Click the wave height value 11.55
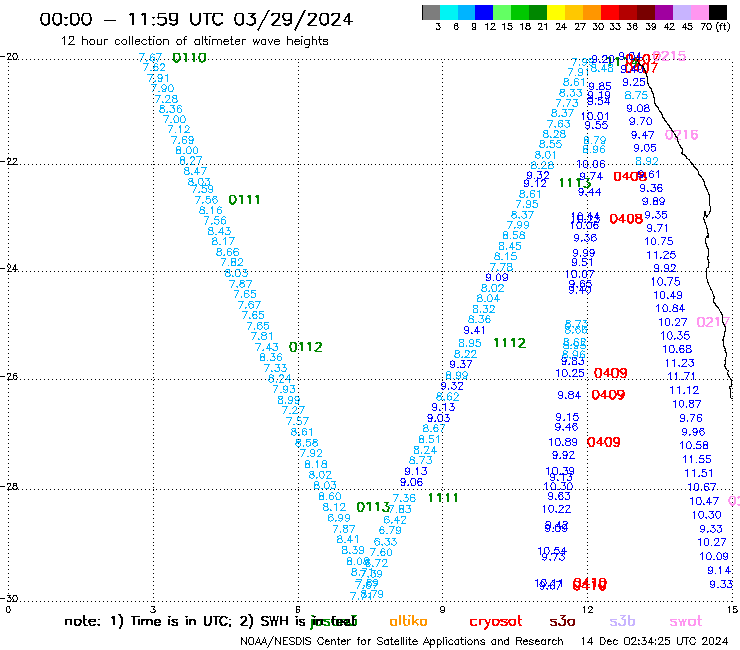This screenshot has height=650, width=740. 697,459
